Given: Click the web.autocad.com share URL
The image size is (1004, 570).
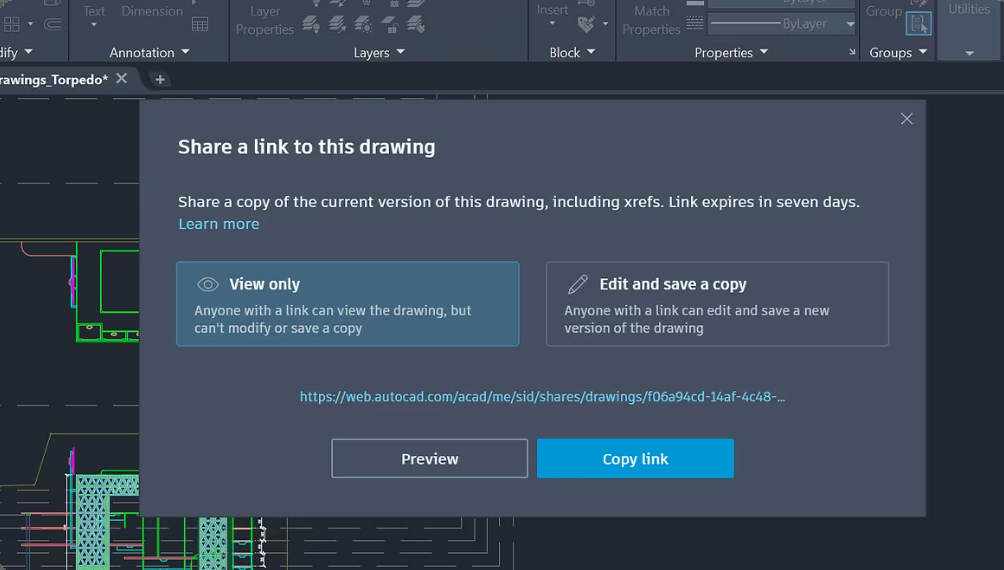Looking at the screenshot, I should click(x=542, y=396).
